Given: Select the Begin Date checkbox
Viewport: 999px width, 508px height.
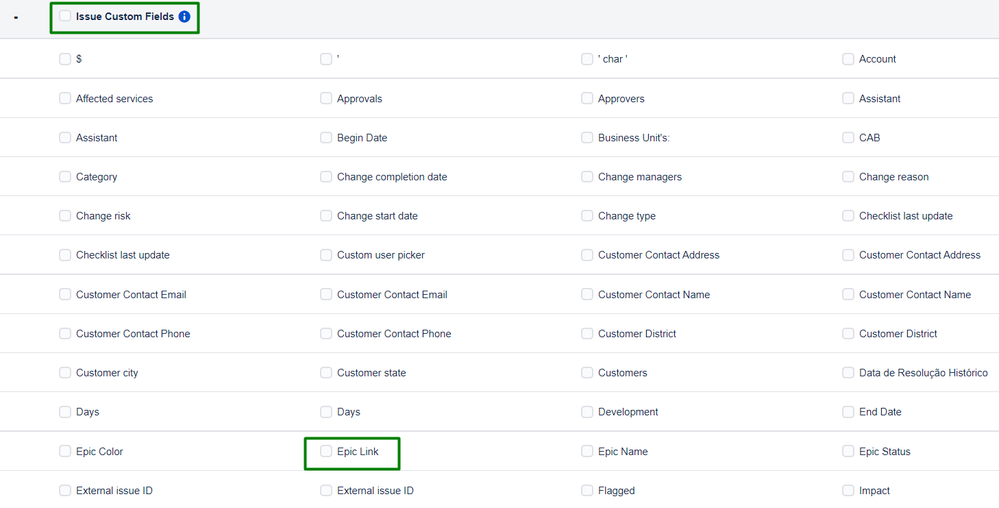Looking at the screenshot, I should click(x=326, y=138).
